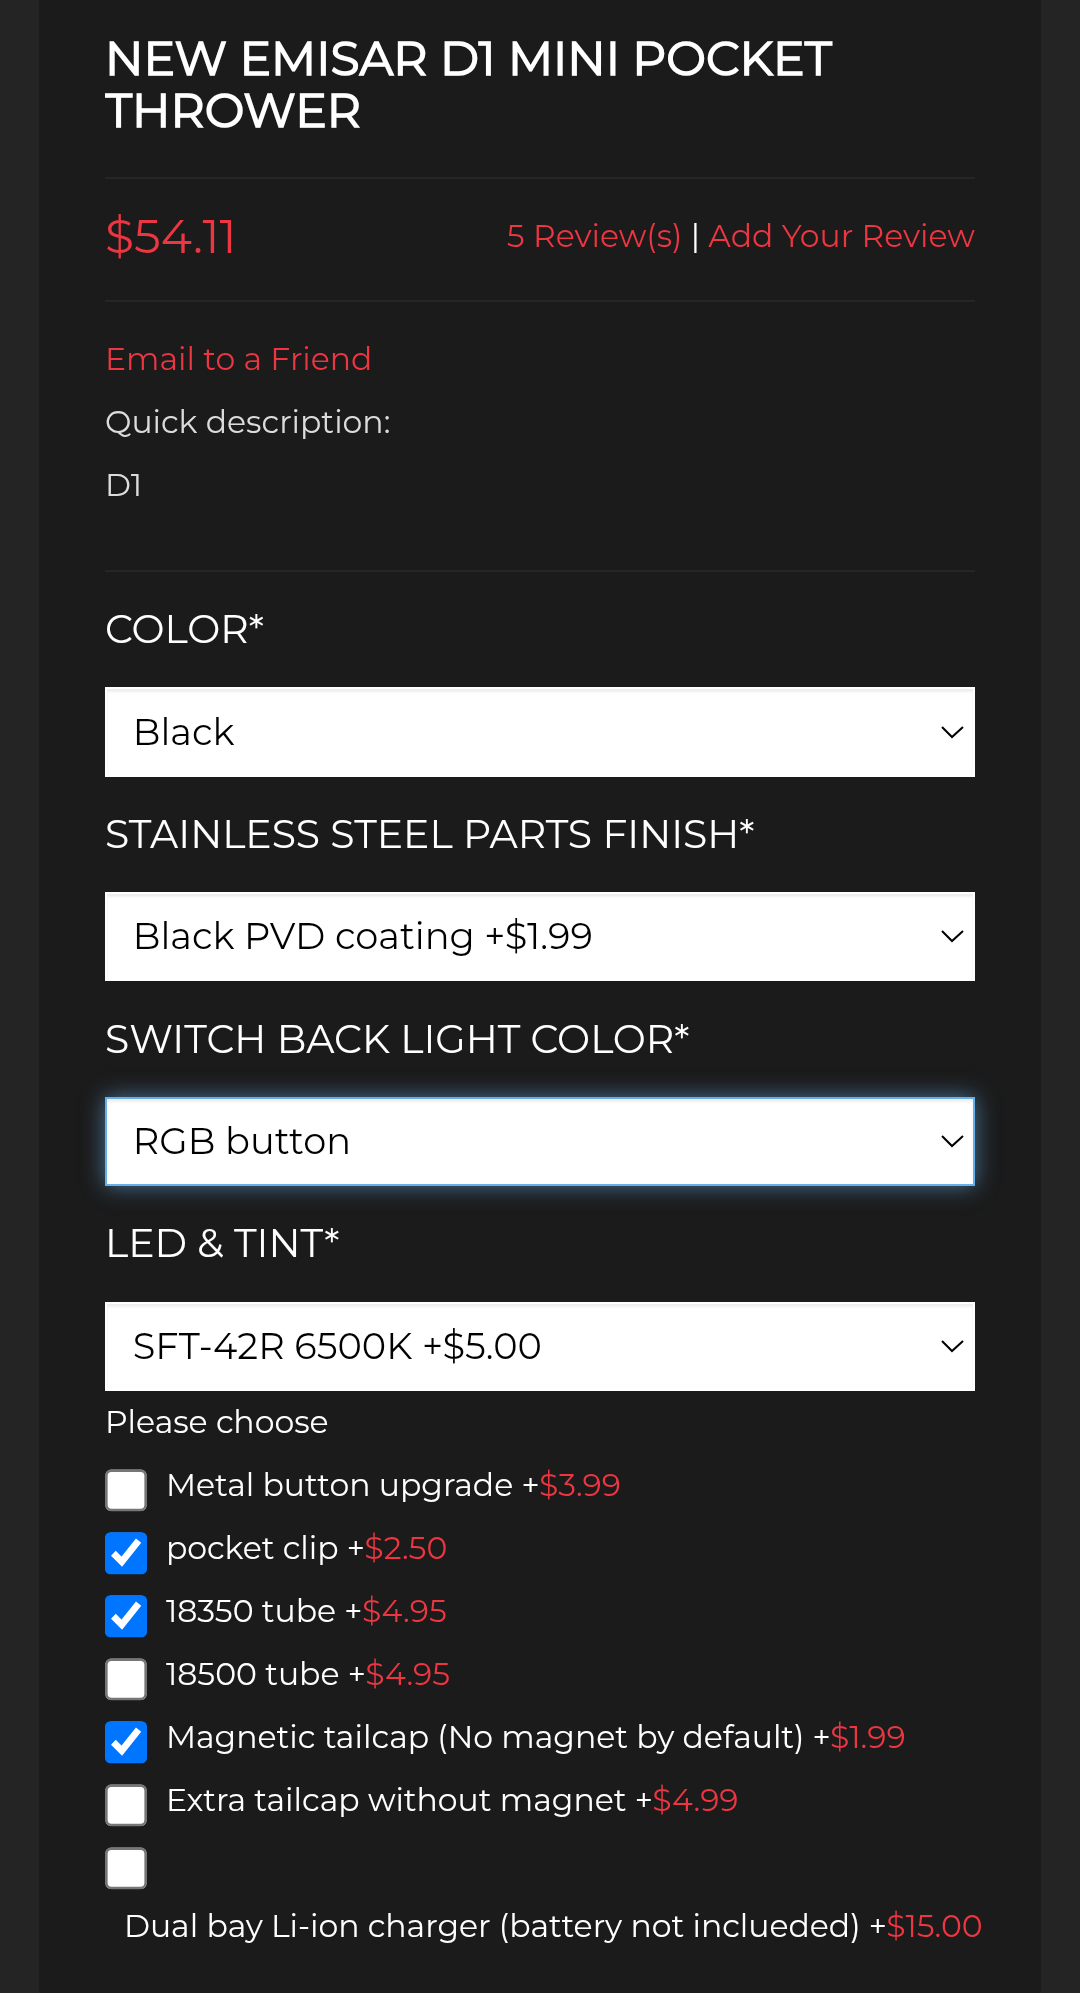Click the chevron on RGB button select

952,1142
